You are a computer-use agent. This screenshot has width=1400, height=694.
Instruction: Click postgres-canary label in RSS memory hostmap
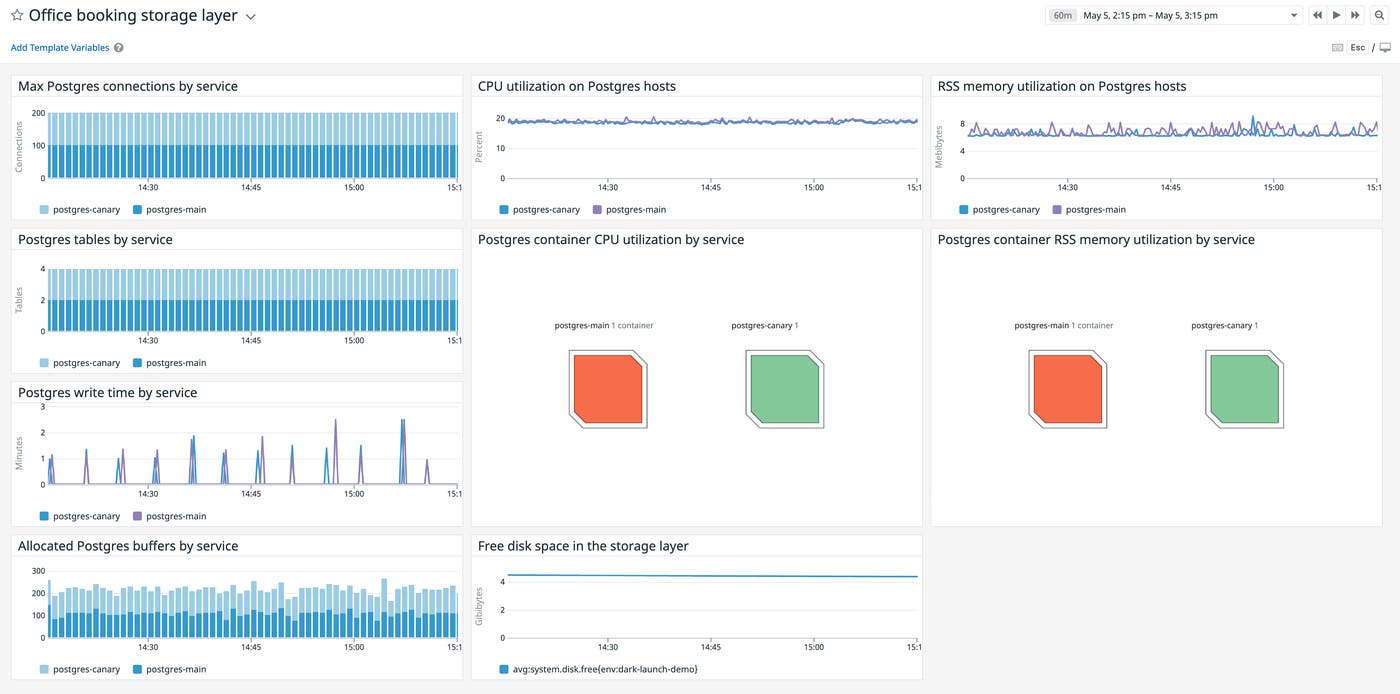1222,326
